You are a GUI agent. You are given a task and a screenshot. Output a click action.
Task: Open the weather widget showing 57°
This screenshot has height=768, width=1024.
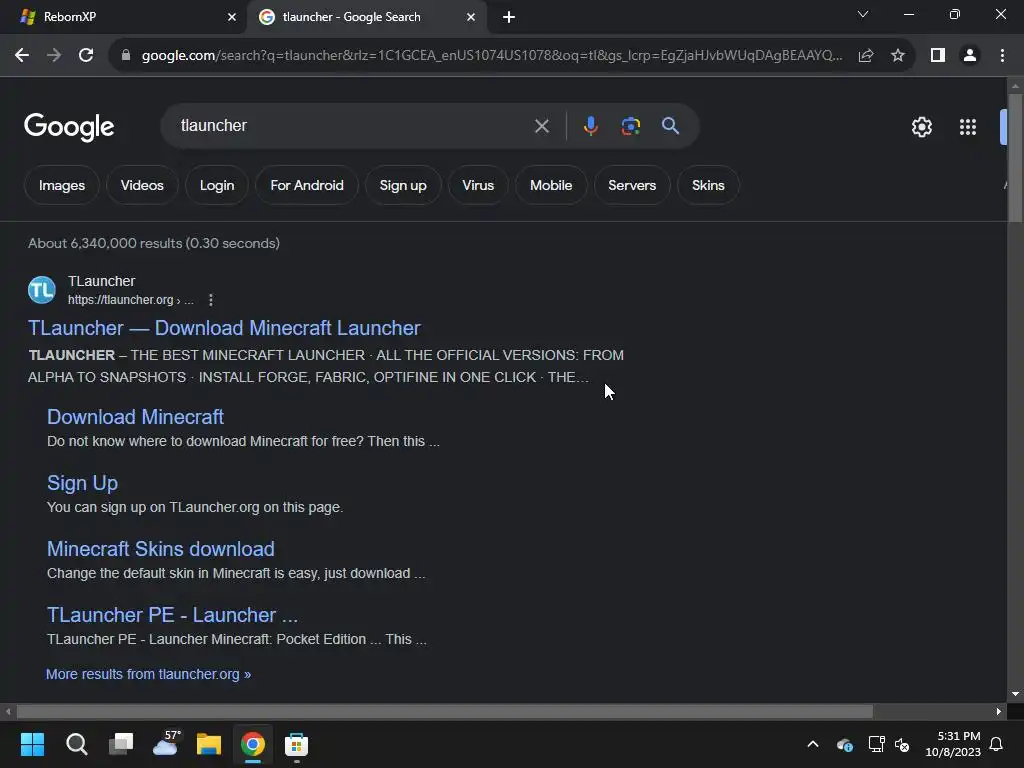(165, 744)
